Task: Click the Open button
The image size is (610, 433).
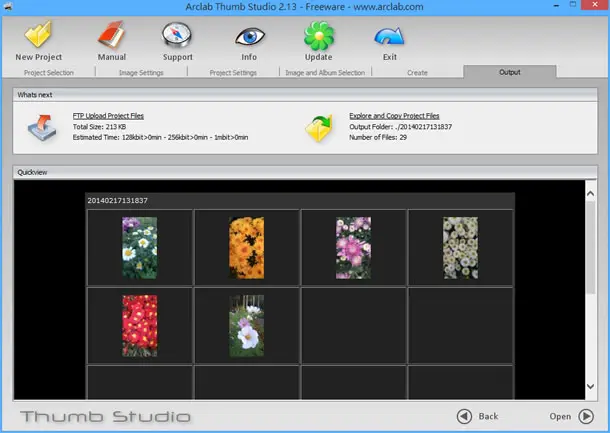Action: [x=572, y=416]
